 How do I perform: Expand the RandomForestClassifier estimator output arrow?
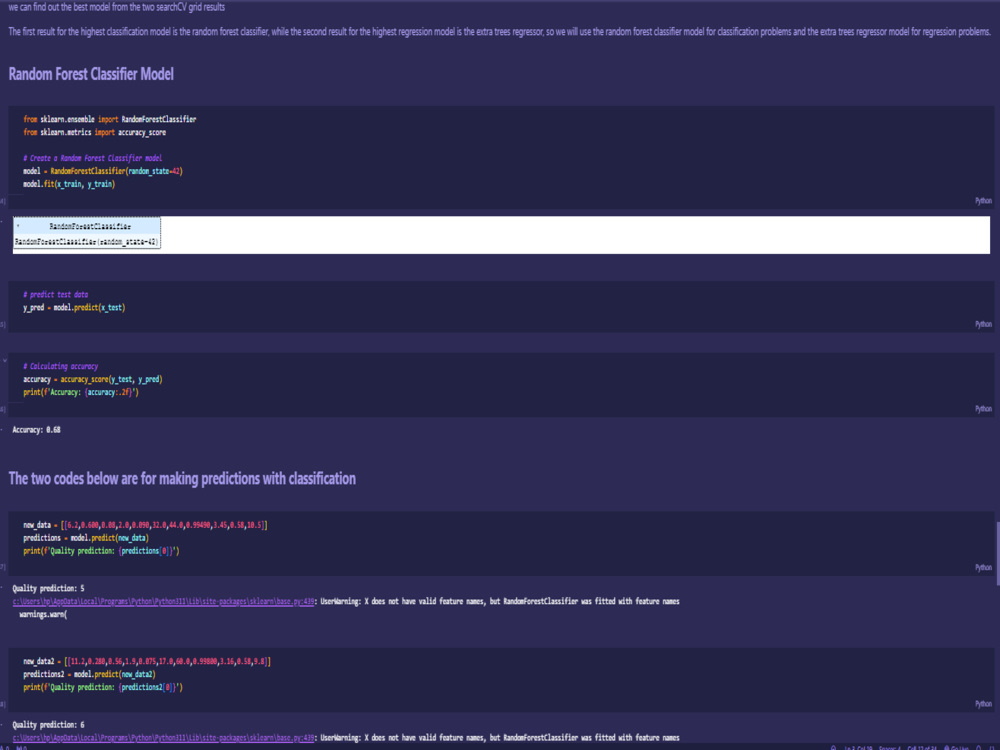(18, 226)
